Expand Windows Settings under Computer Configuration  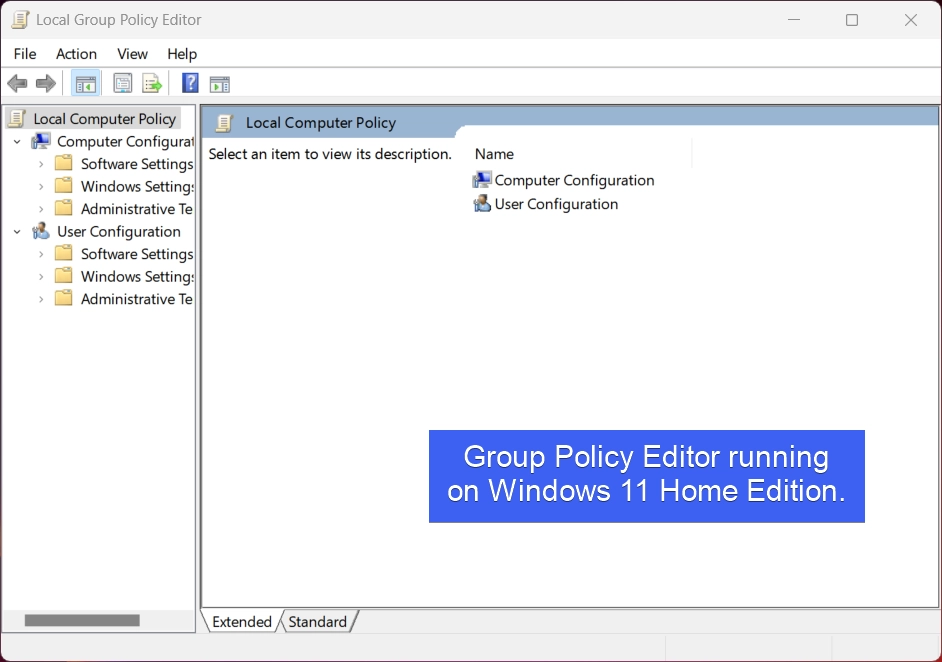41,186
